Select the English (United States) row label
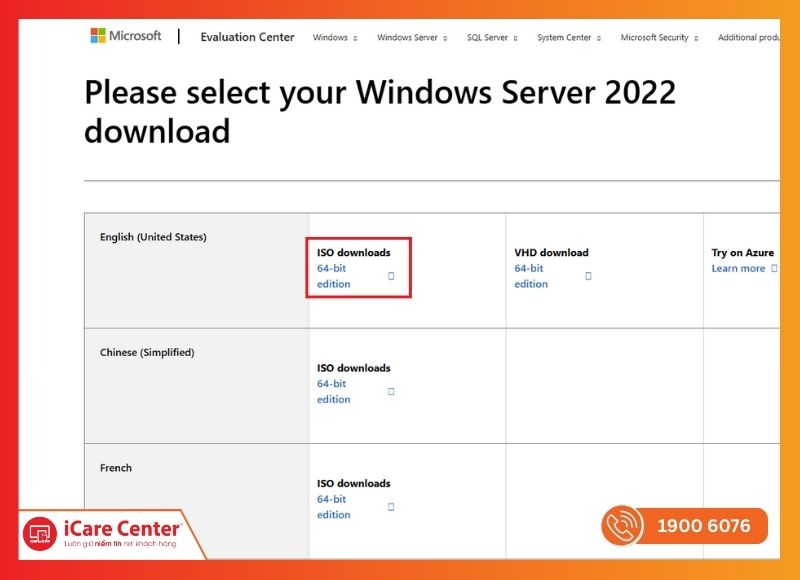Screen dimensions: 800x580 pyautogui.click(x=153, y=237)
